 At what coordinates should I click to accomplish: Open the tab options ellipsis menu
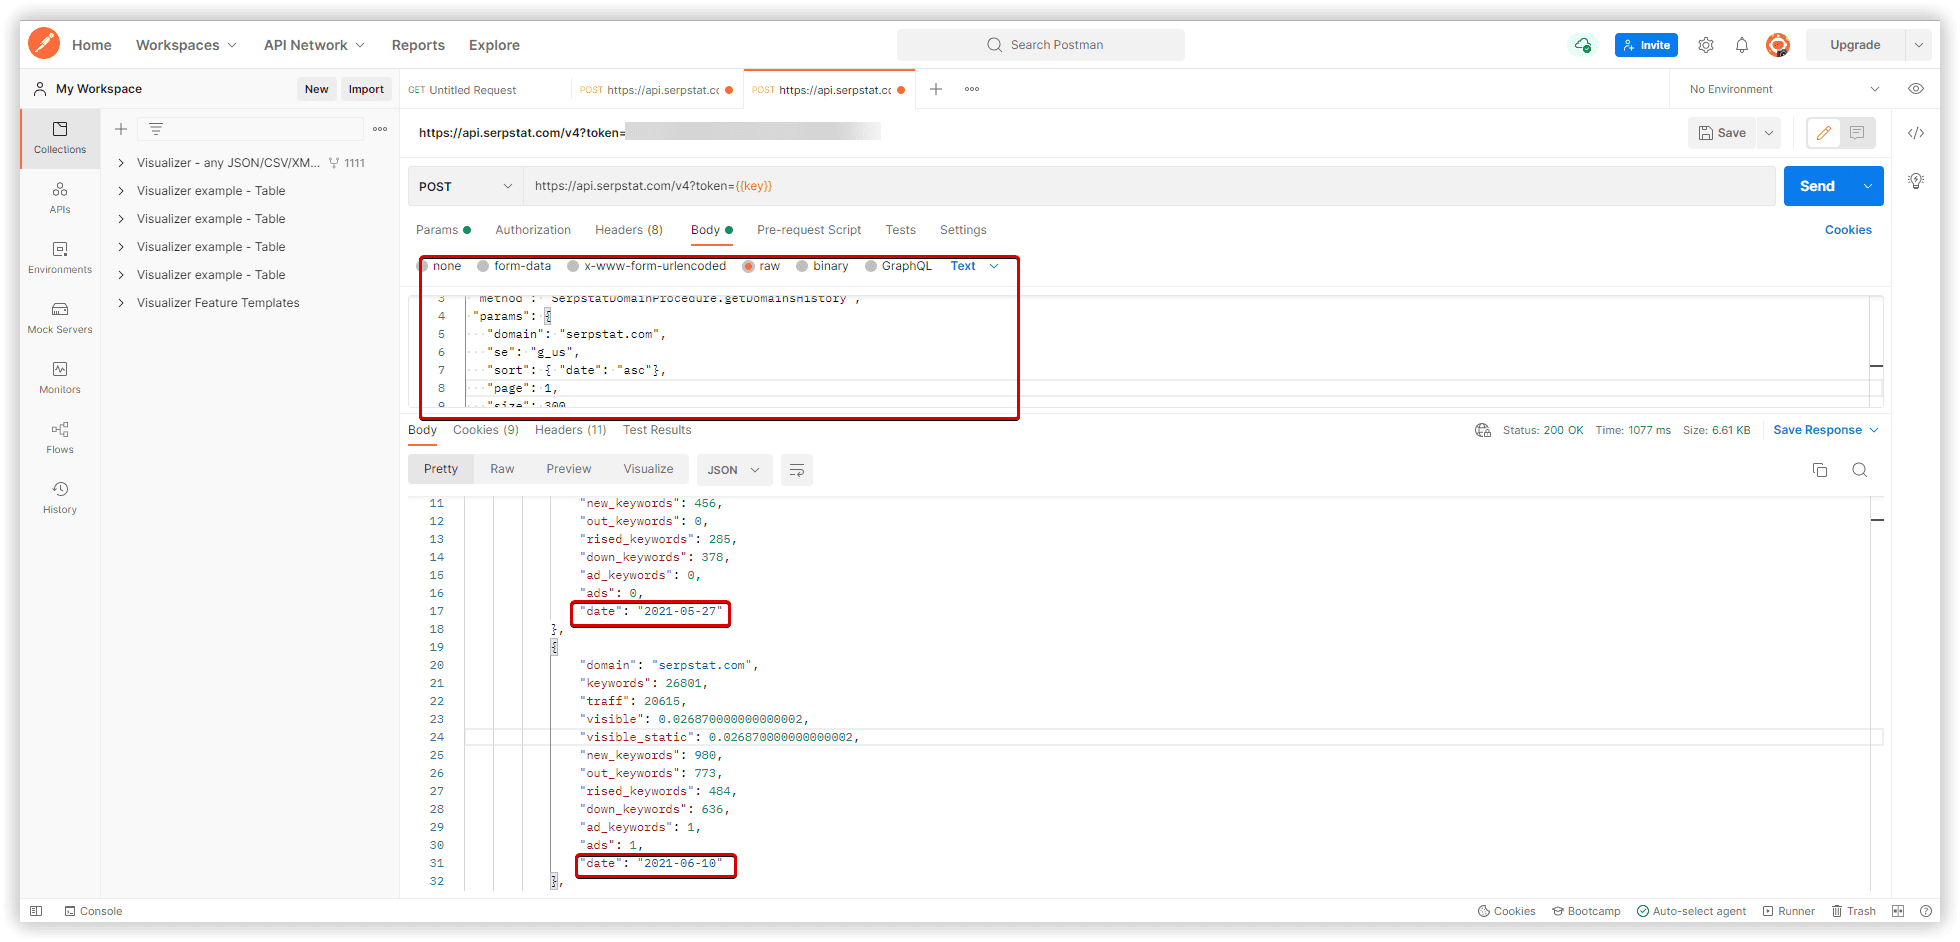pyautogui.click(x=972, y=89)
